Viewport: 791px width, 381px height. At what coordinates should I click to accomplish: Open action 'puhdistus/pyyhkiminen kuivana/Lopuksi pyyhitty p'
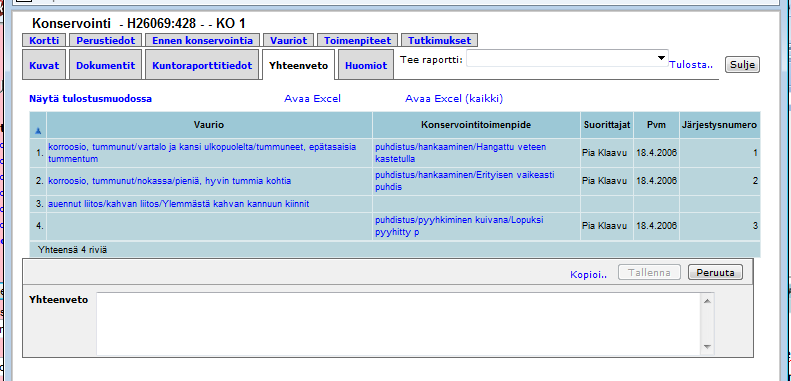point(459,226)
